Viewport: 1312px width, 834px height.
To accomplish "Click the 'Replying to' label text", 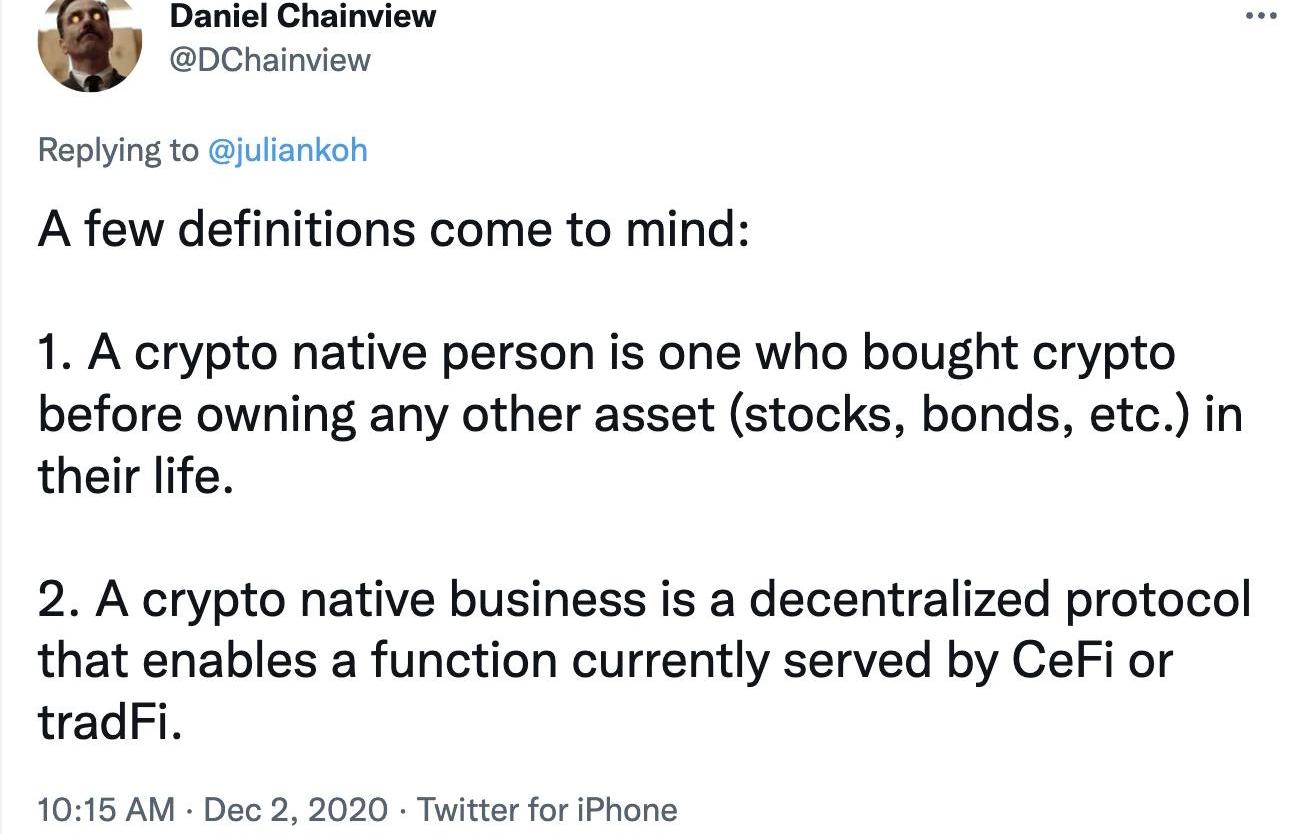I will pos(118,151).
